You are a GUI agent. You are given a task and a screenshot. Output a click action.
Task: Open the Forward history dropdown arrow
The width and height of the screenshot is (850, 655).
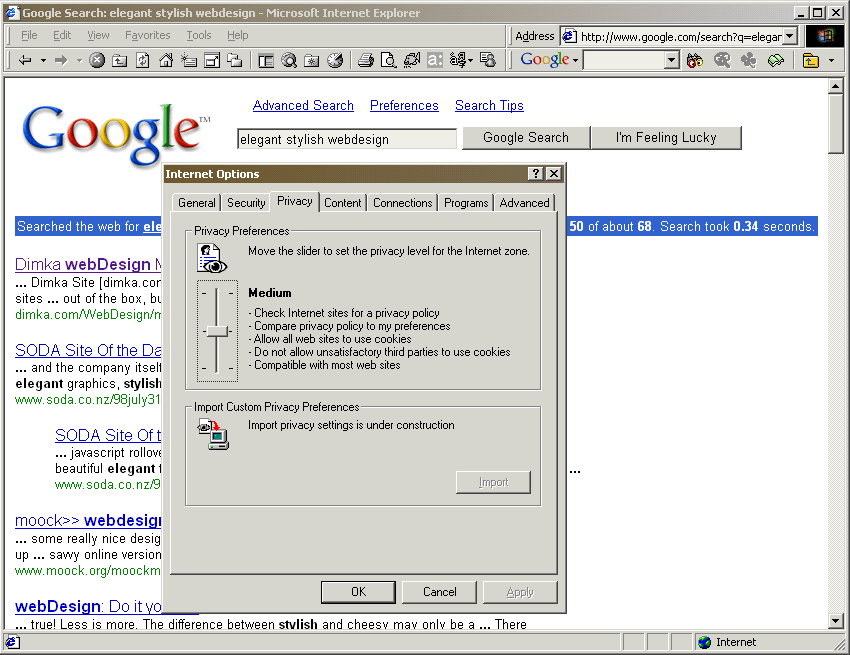[79, 60]
